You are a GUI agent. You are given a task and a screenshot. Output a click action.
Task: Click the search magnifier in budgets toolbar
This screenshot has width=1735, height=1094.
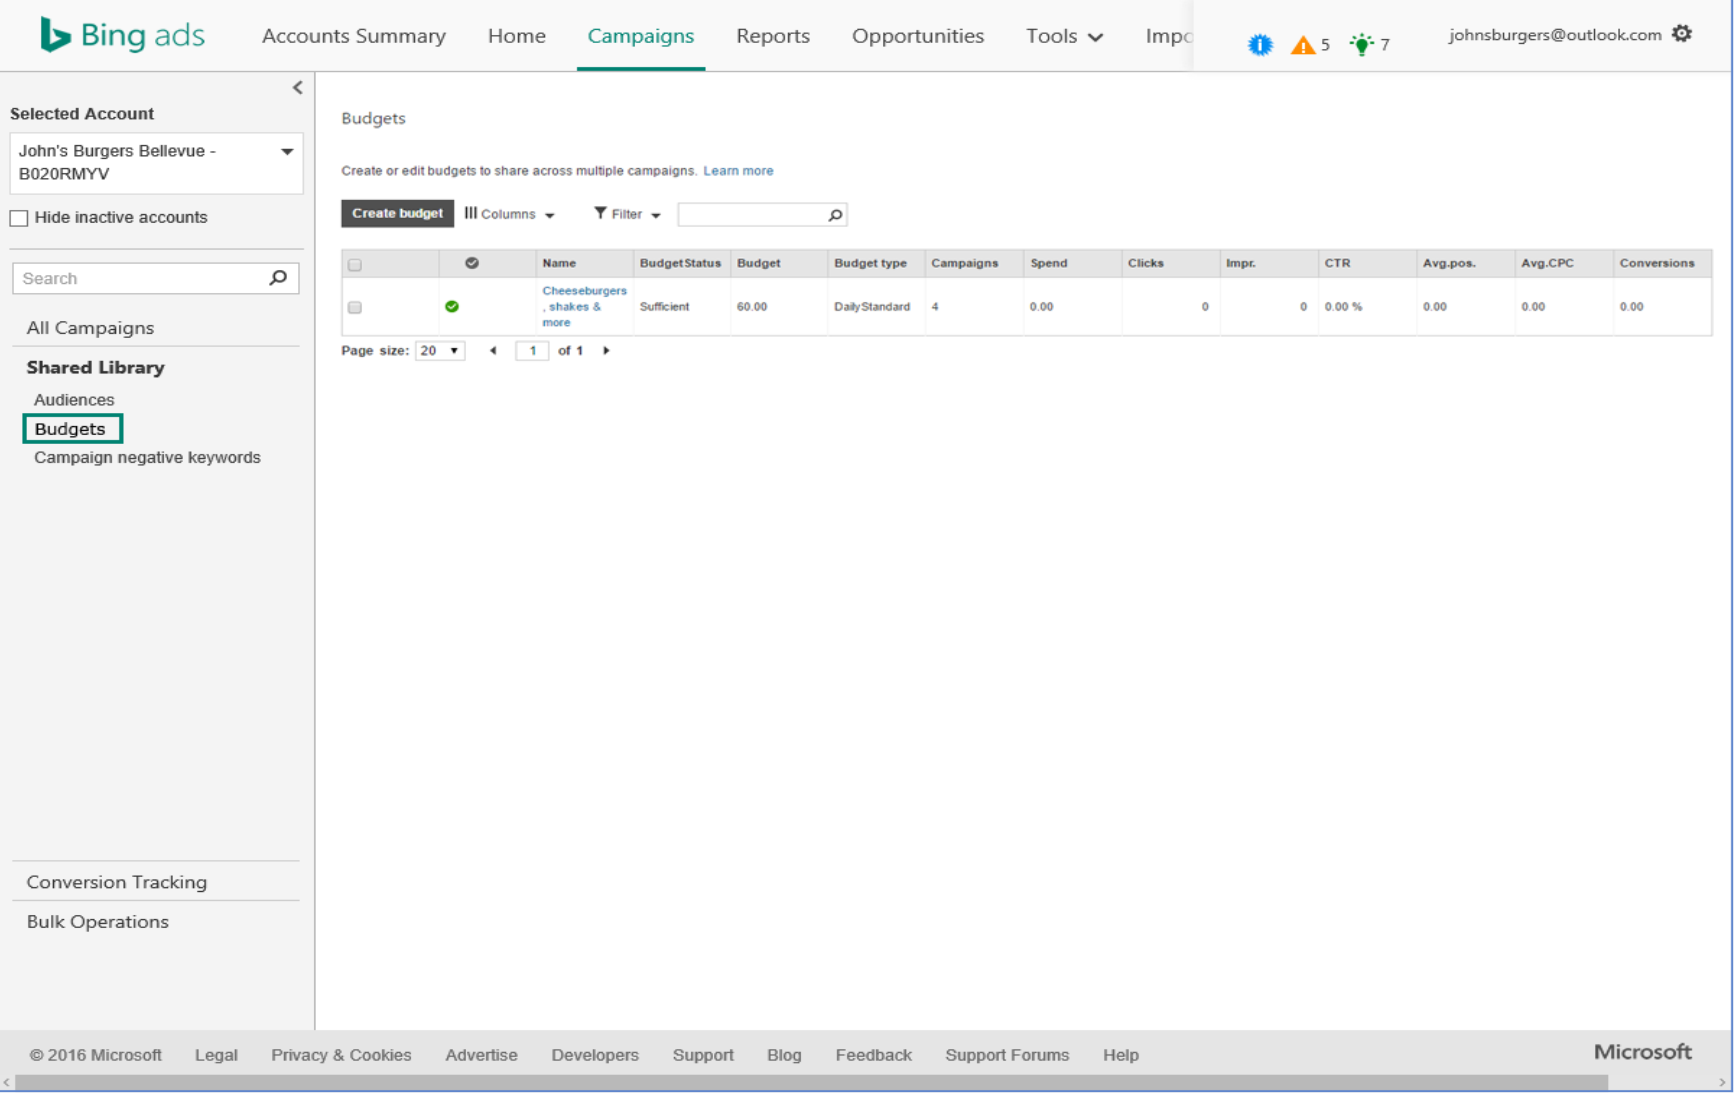coord(834,214)
